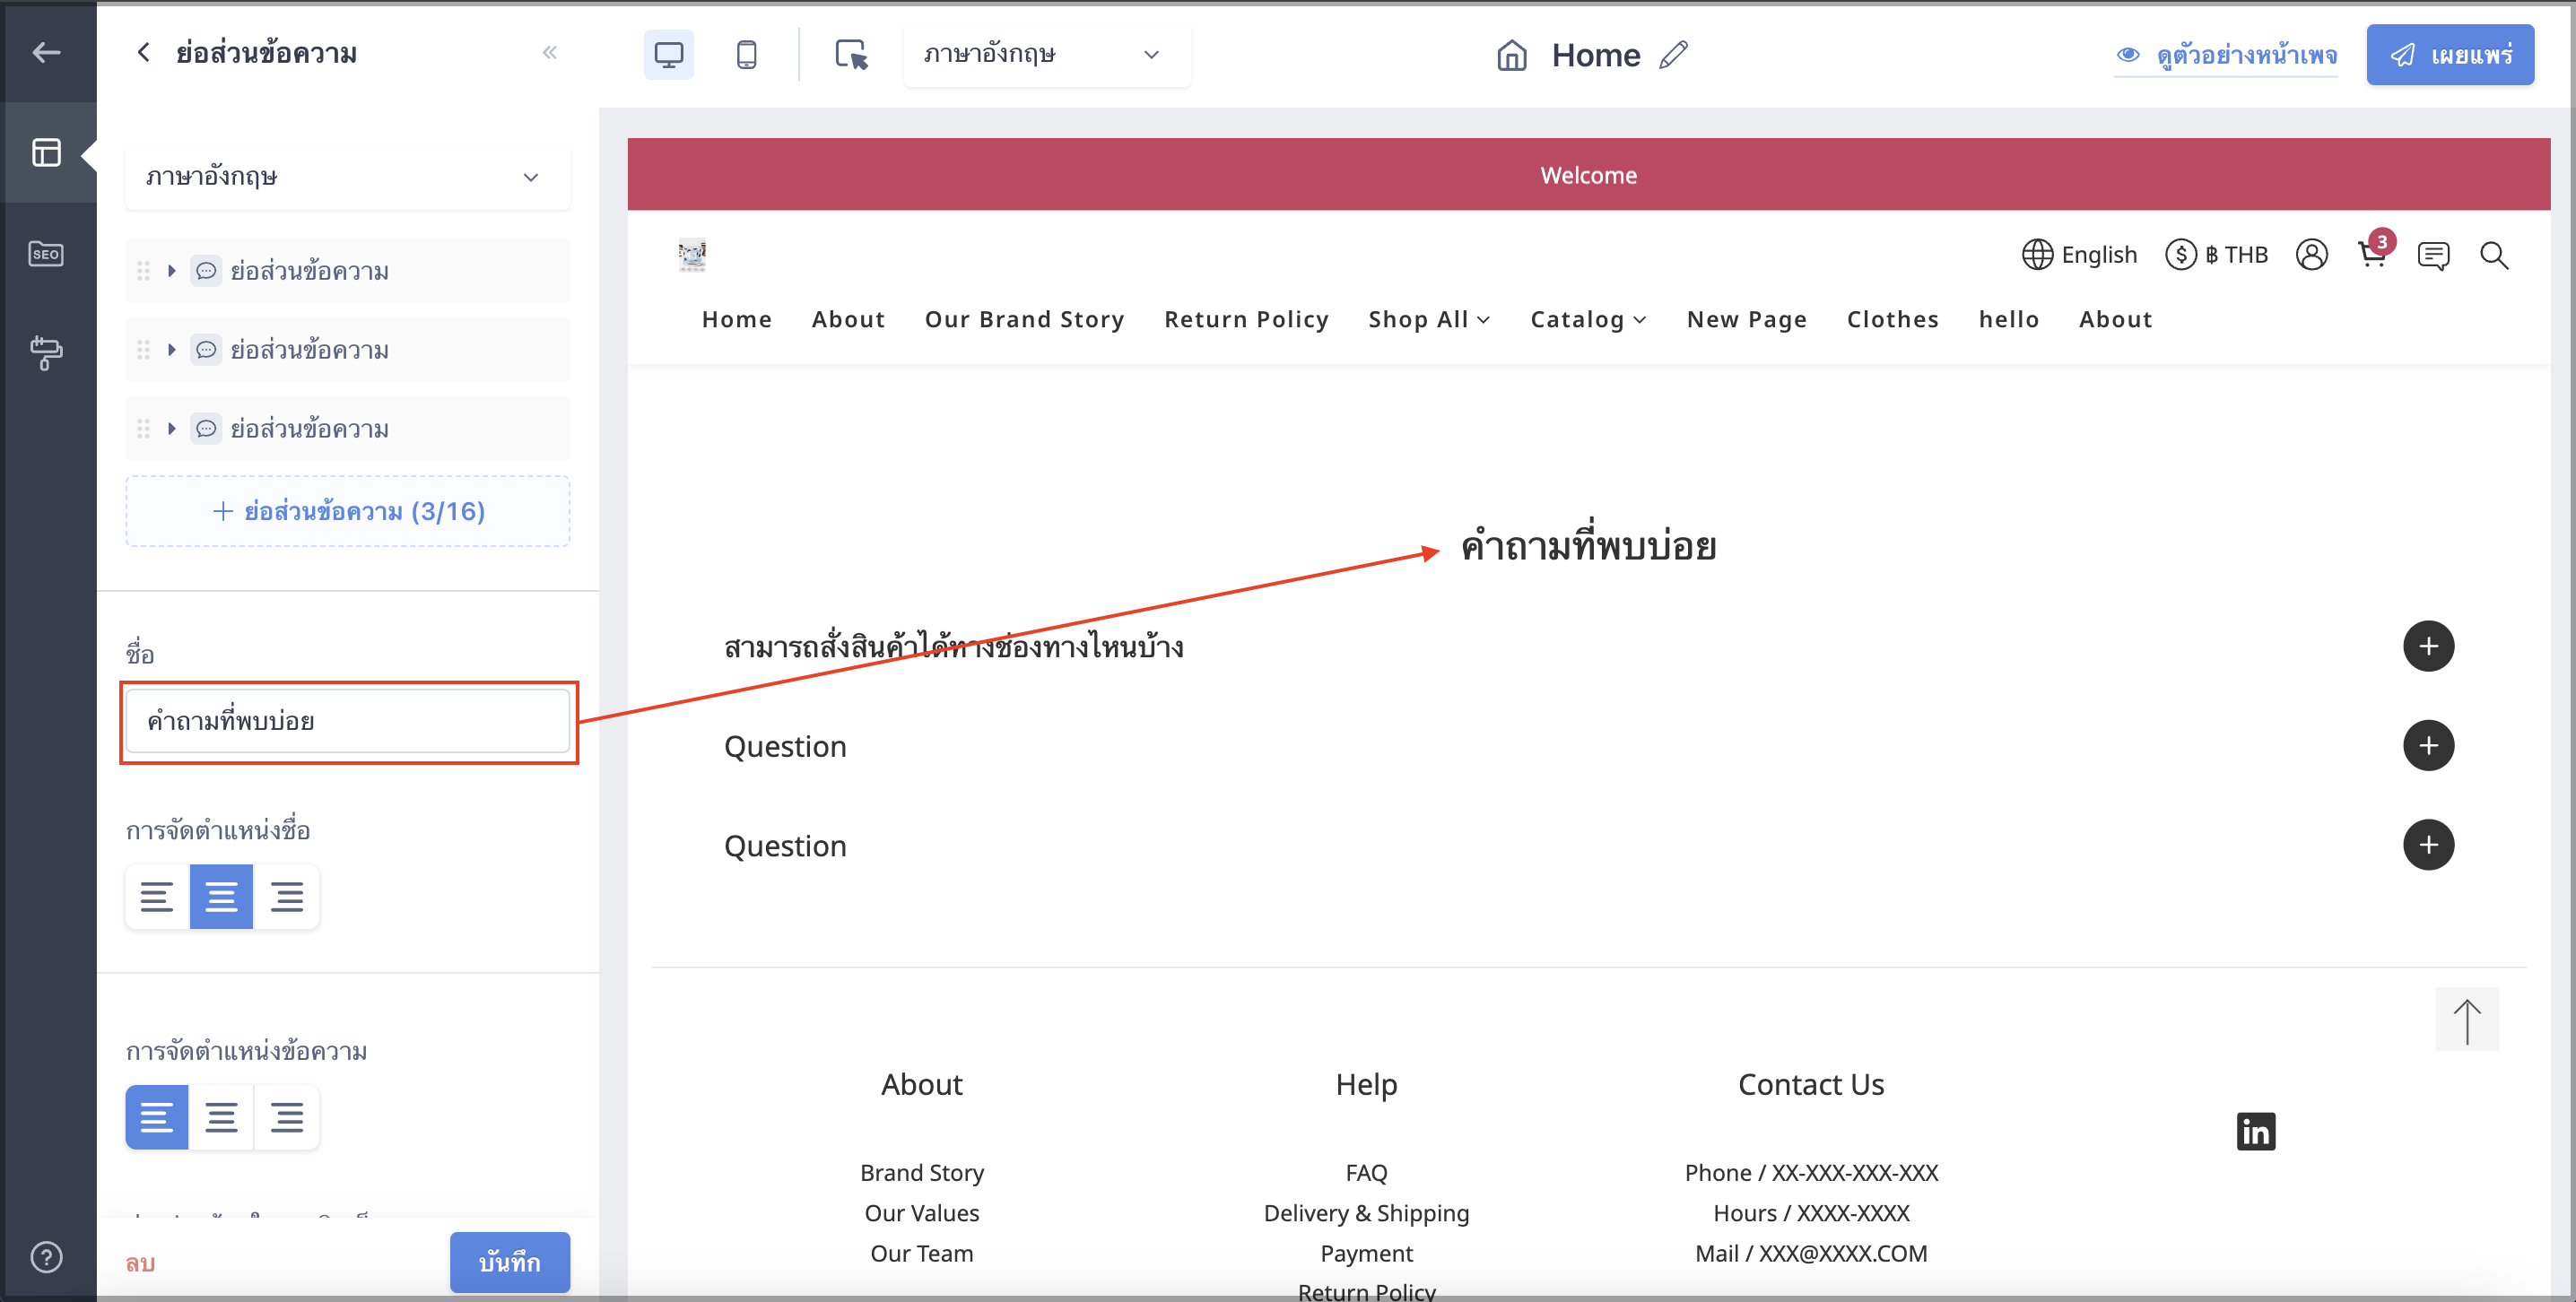Click the Home page house icon
Screen dimensions: 2576x1302
click(1511, 55)
